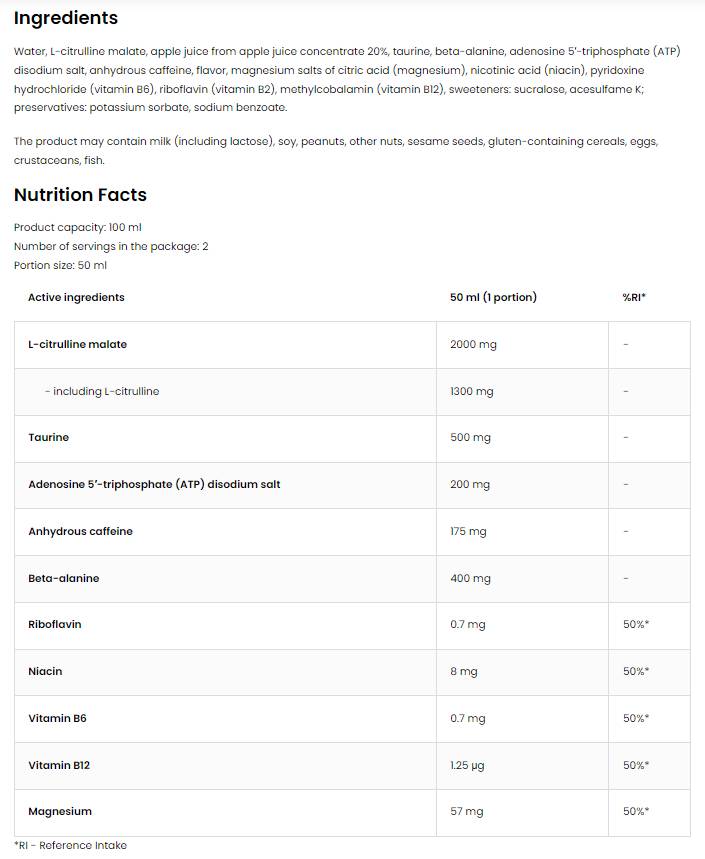Click the 'Active ingredients' column header

[x=76, y=297]
